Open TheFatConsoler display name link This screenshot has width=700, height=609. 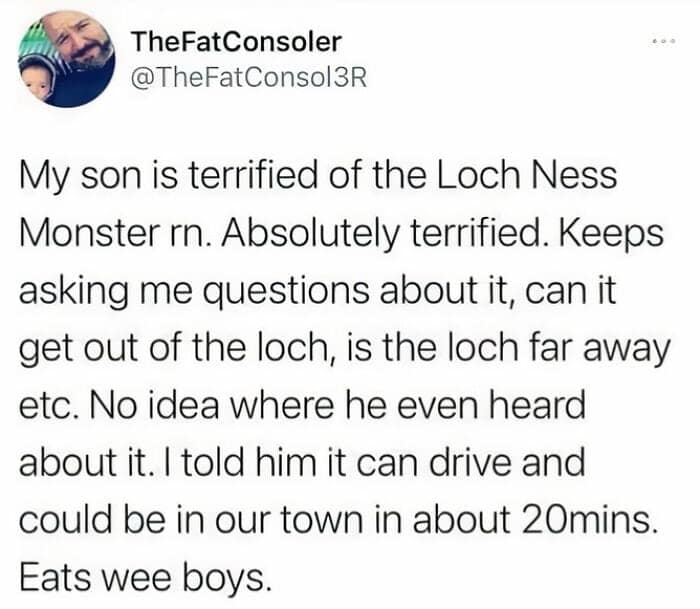(x=236, y=41)
